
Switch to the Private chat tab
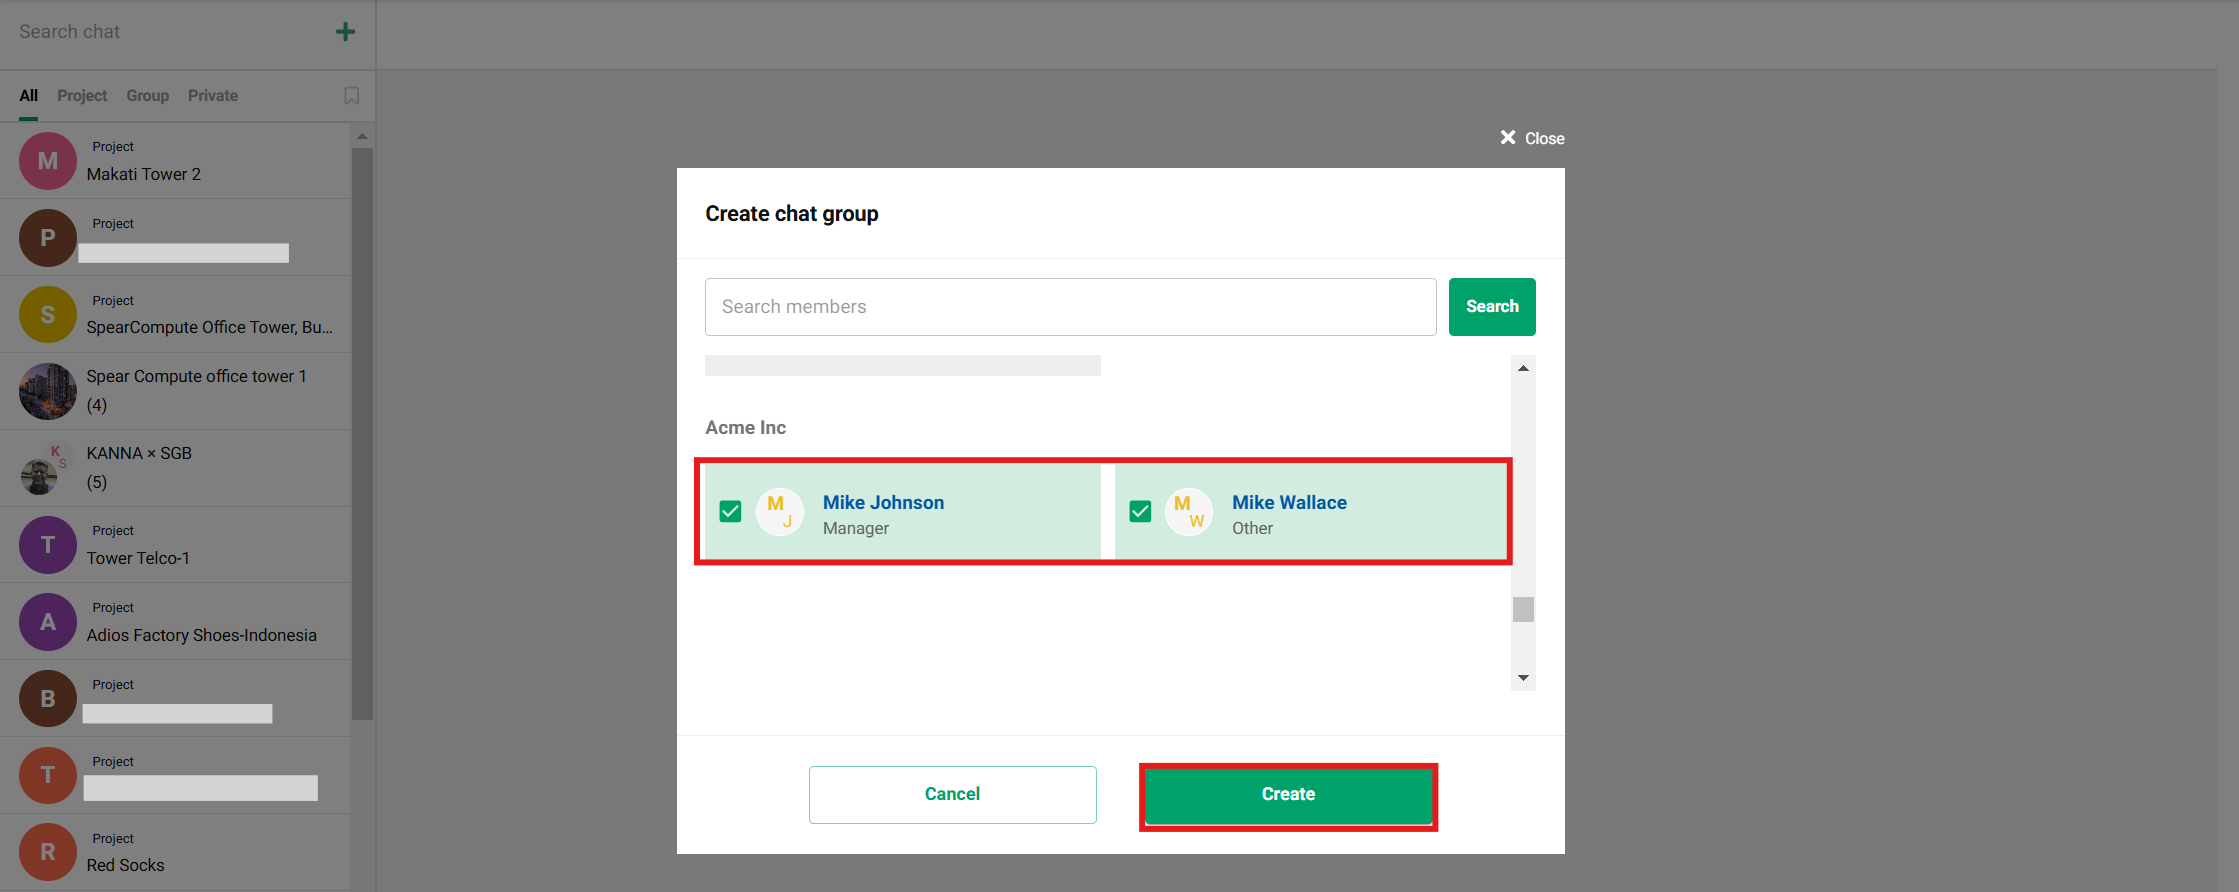tap(213, 96)
